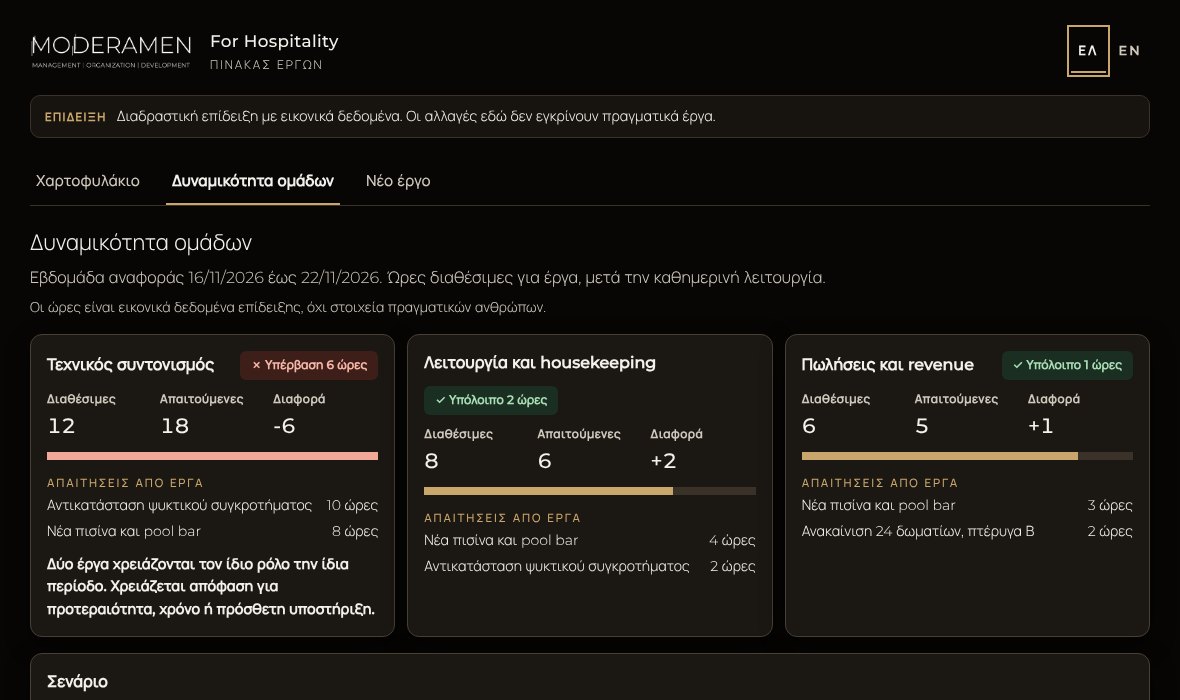The width and height of the screenshot is (1180, 700).
Task: Click the Δυναμικότητα ομάδων page heading
Action: [x=141, y=242]
